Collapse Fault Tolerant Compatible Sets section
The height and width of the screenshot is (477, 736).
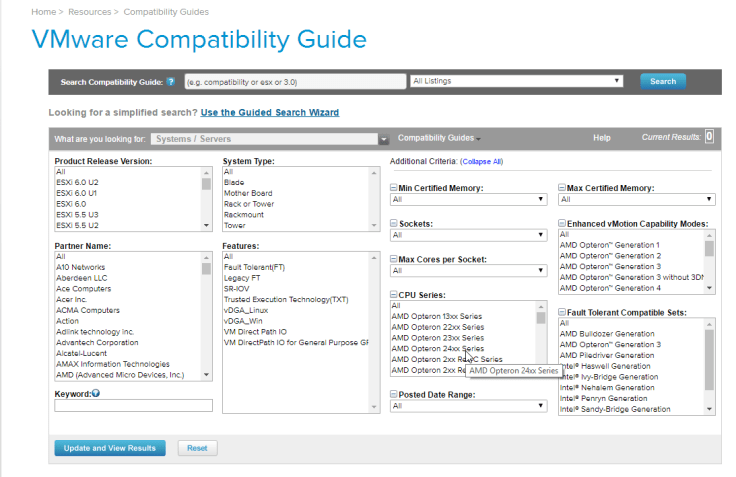tap(562, 312)
